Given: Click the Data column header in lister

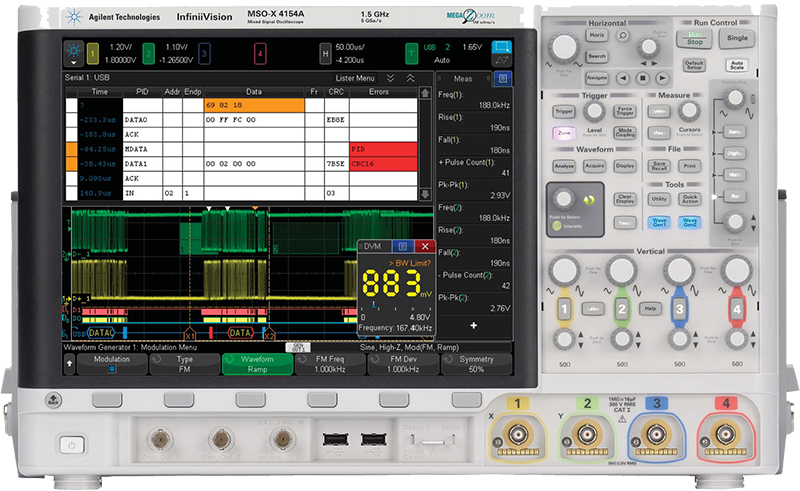Looking at the screenshot, I should [x=254, y=92].
